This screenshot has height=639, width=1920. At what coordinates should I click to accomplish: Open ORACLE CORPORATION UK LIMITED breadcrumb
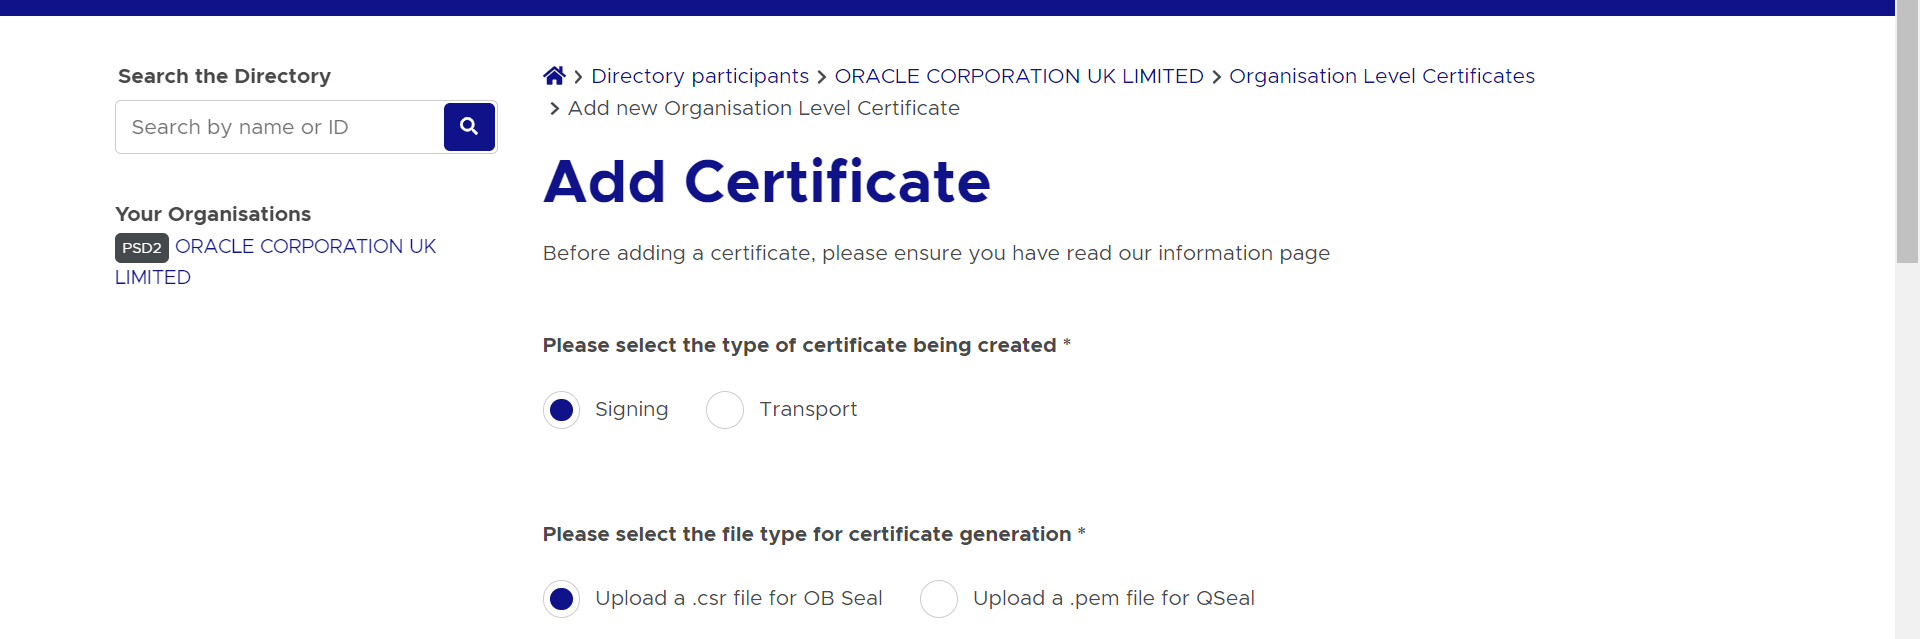pyautogui.click(x=1018, y=76)
